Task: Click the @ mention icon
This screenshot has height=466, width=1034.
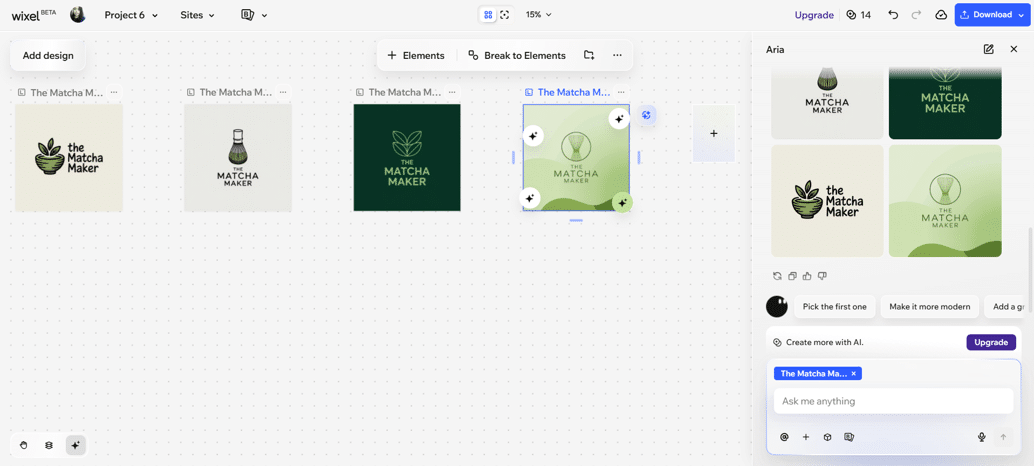Action: coord(784,437)
